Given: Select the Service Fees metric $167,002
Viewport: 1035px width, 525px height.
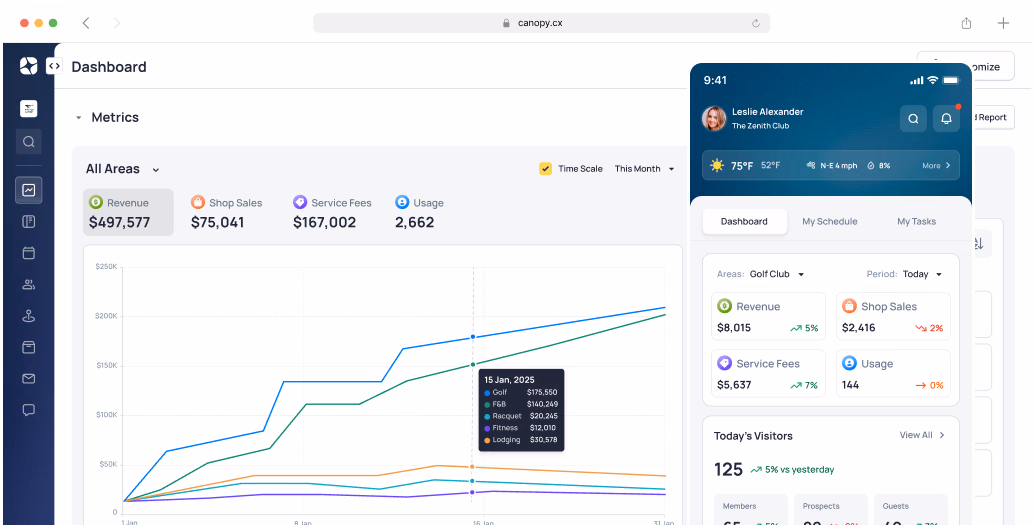Looking at the screenshot, I should pyautogui.click(x=332, y=213).
